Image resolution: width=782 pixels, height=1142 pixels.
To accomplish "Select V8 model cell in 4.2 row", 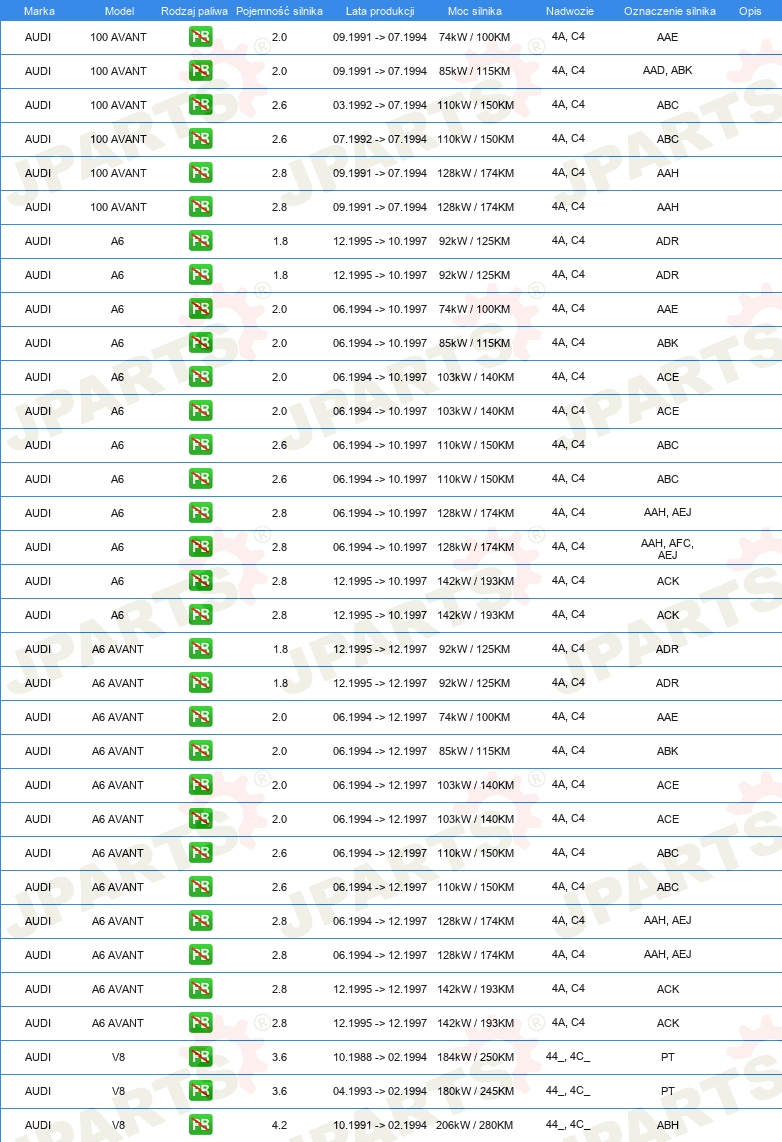I will coord(119,1125).
